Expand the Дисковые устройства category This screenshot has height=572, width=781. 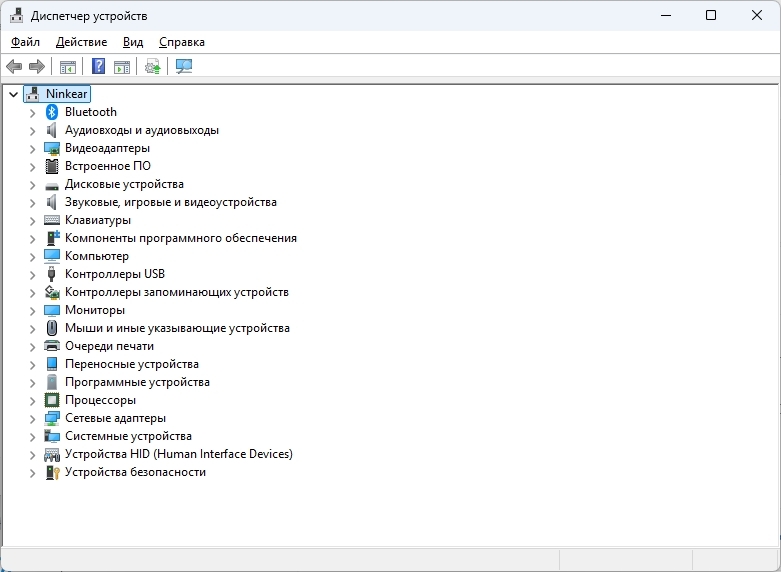(32, 185)
